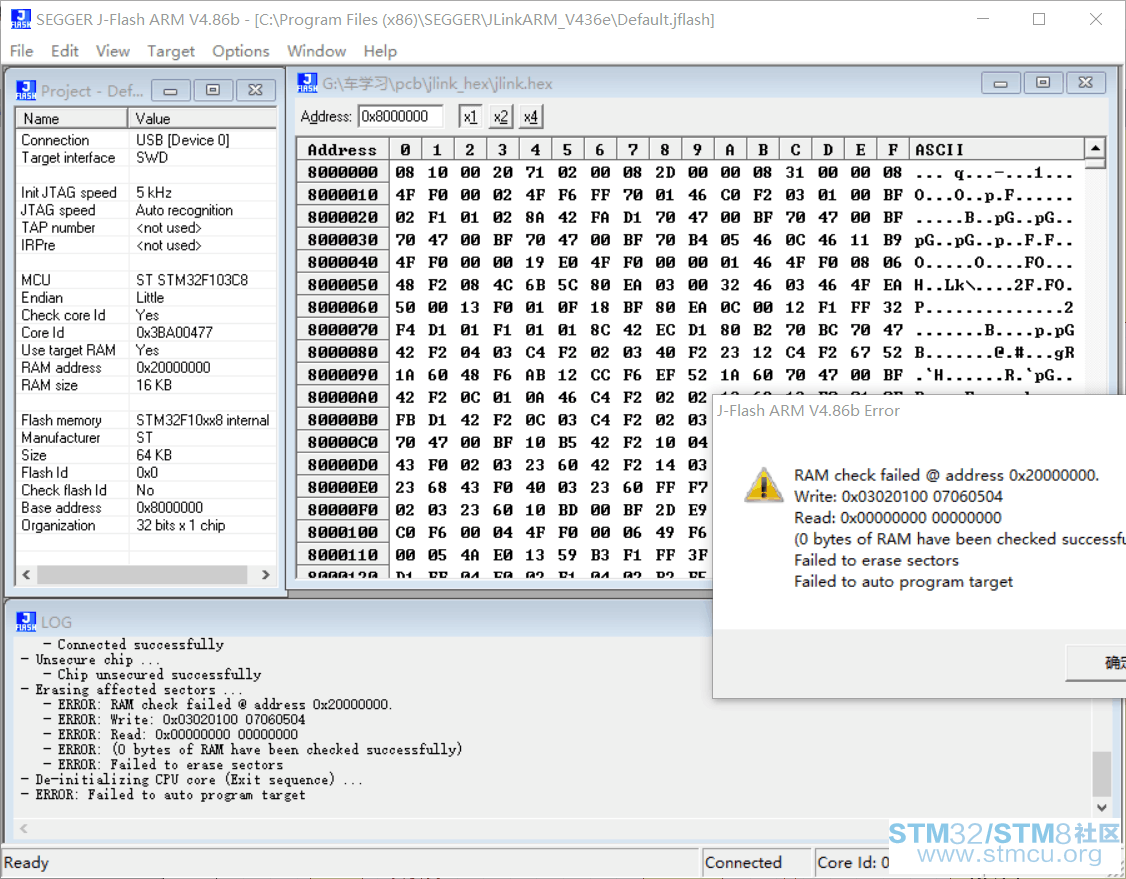Close the main J-Flash window

[1096, 19]
